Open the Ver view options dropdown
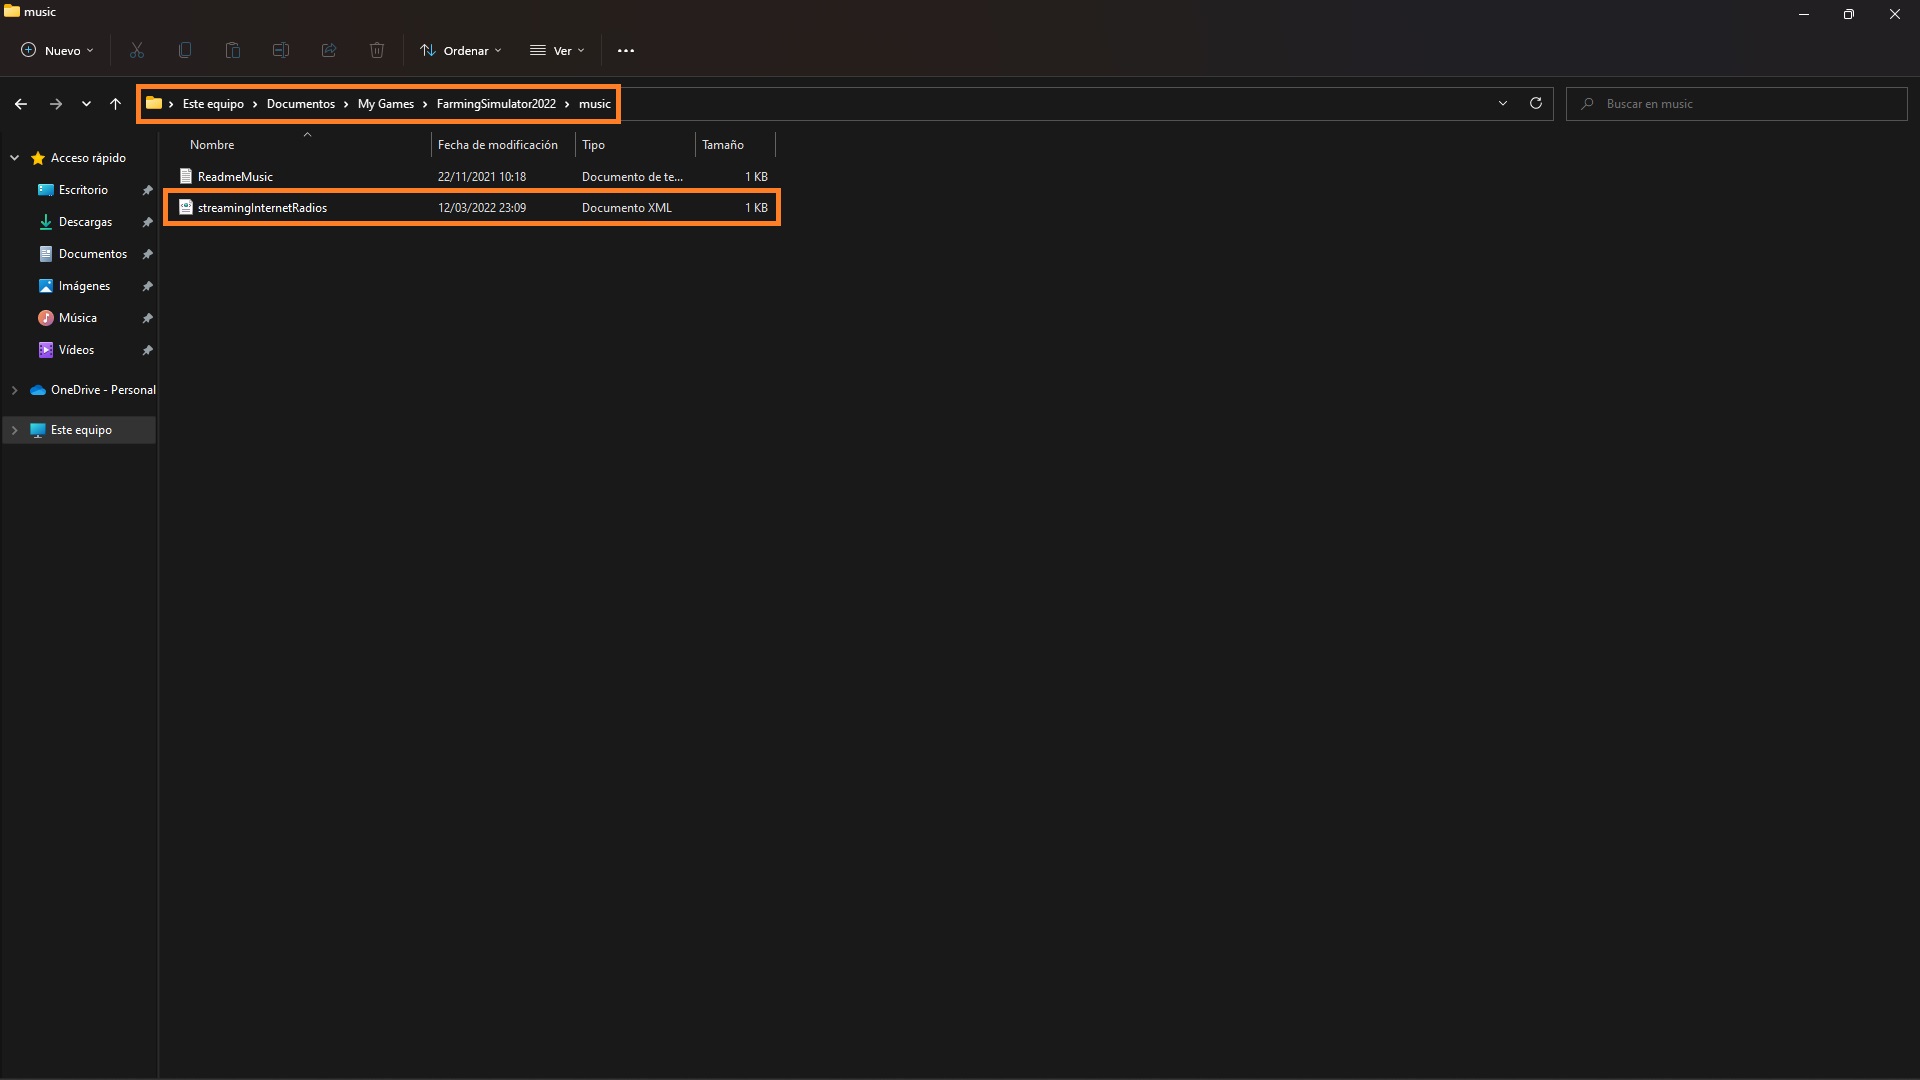This screenshot has width=1920, height=1080. coord(557,50)
